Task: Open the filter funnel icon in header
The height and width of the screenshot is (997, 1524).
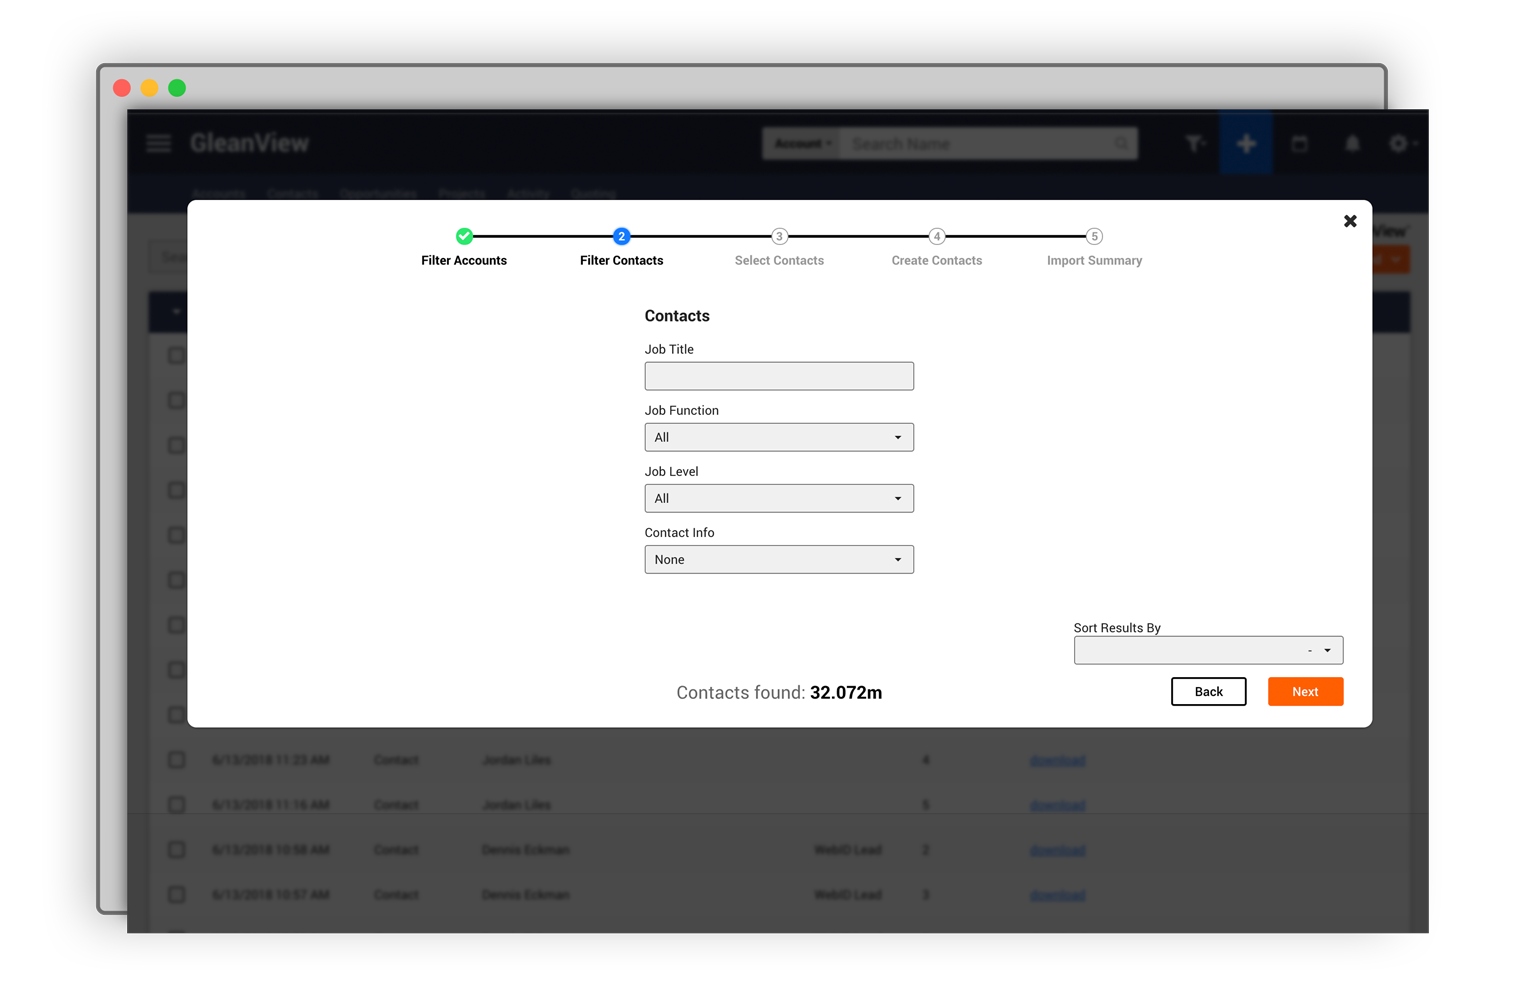Action: coord(1195,144)
